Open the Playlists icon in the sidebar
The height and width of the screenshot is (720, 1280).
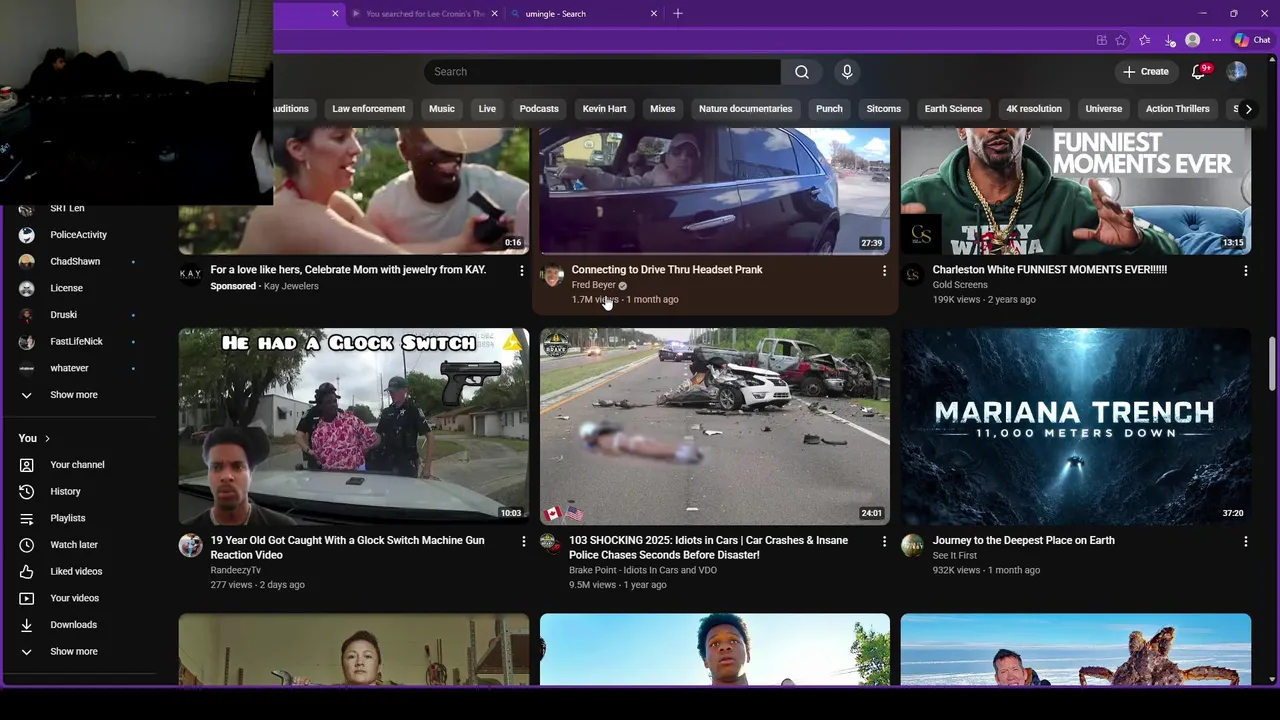point(27,518)
